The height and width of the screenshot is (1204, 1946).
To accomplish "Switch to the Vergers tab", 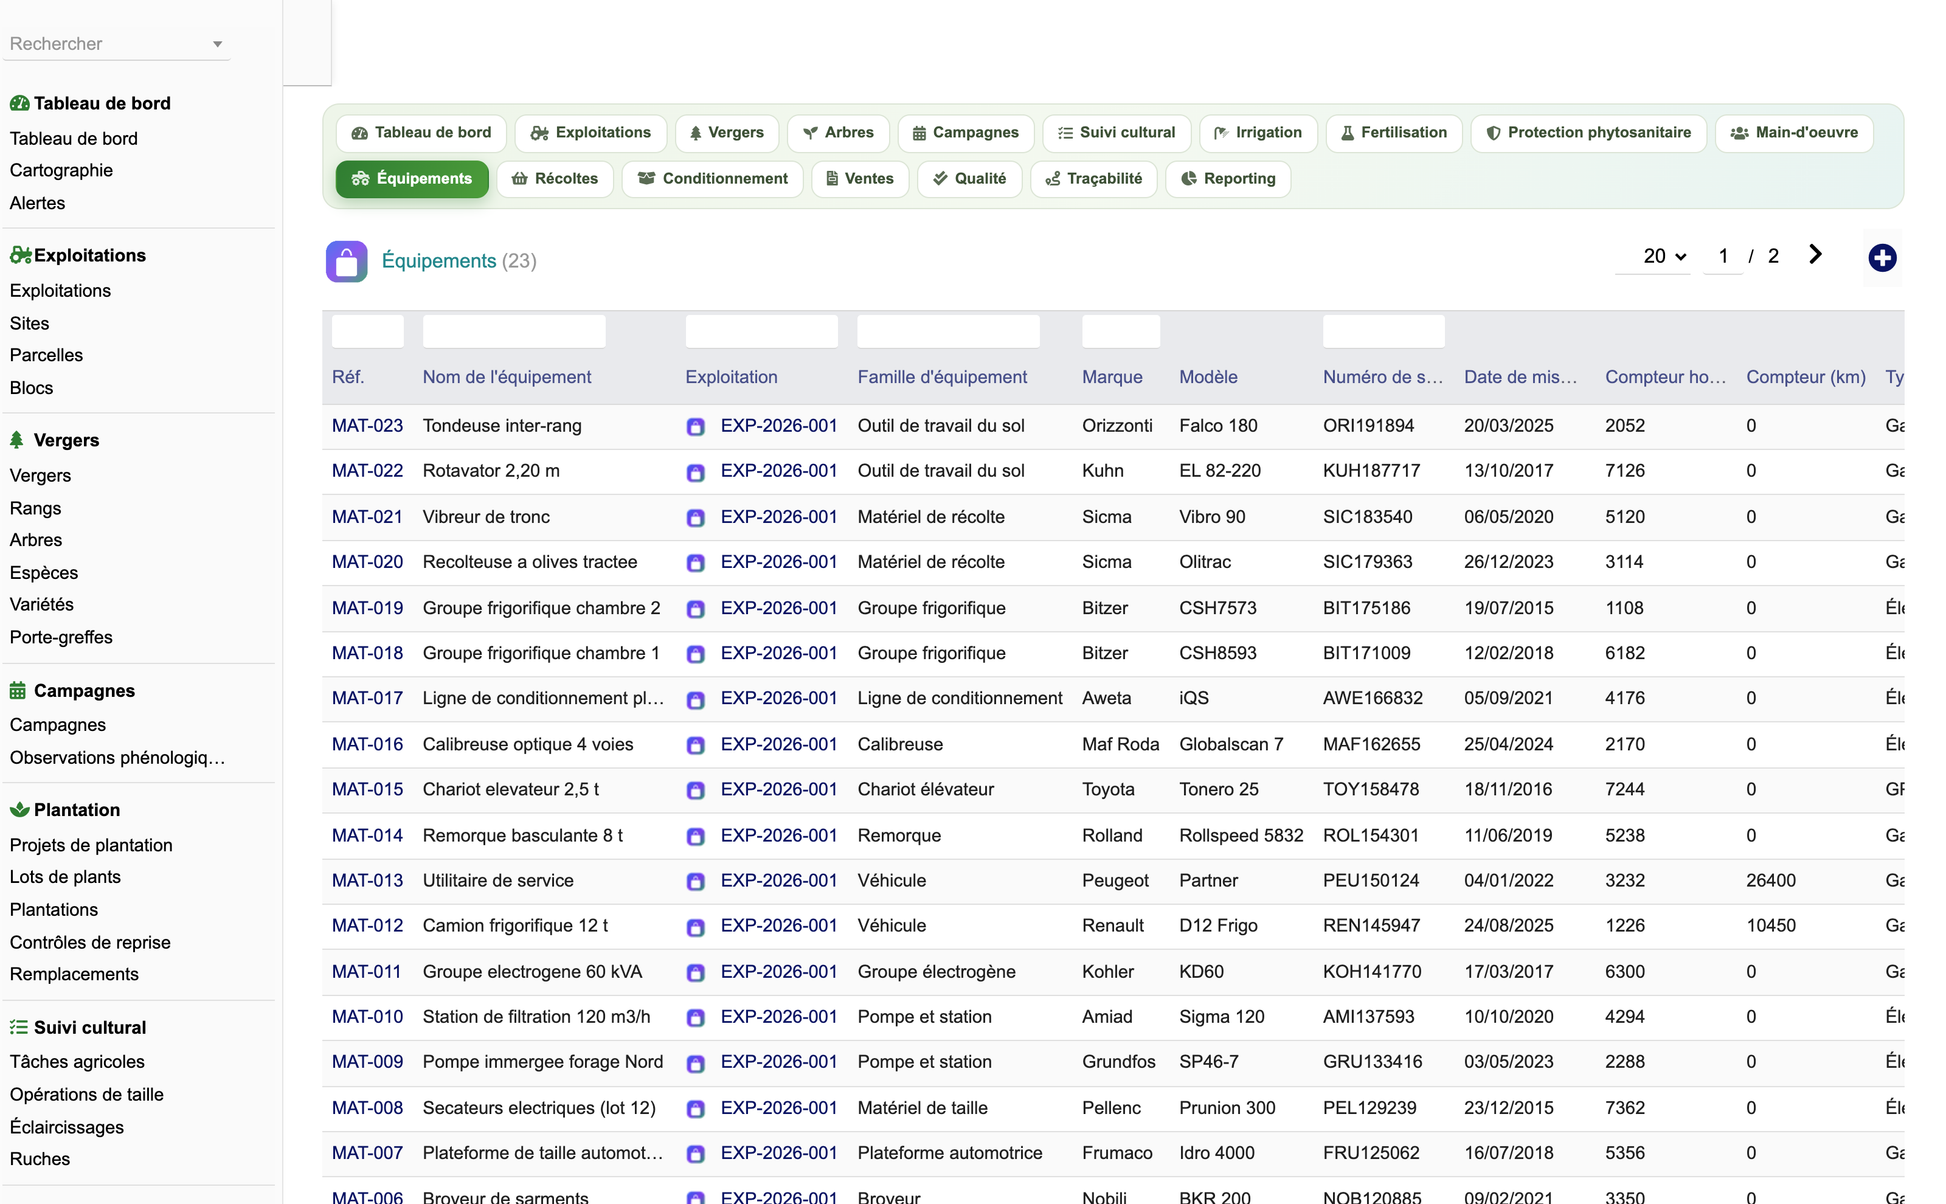I will [x=727, y=133].
